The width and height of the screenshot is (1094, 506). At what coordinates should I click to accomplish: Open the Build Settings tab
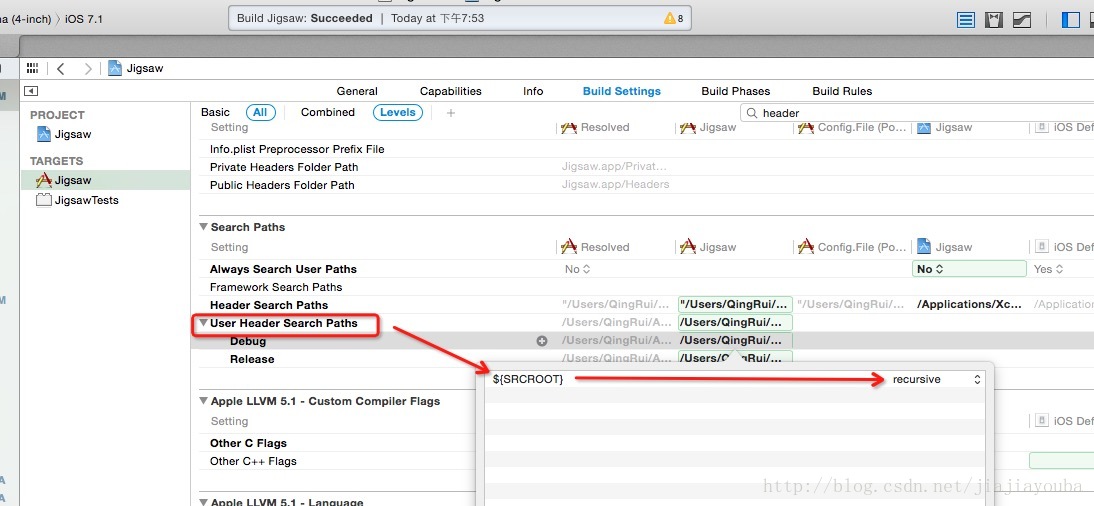622,91
